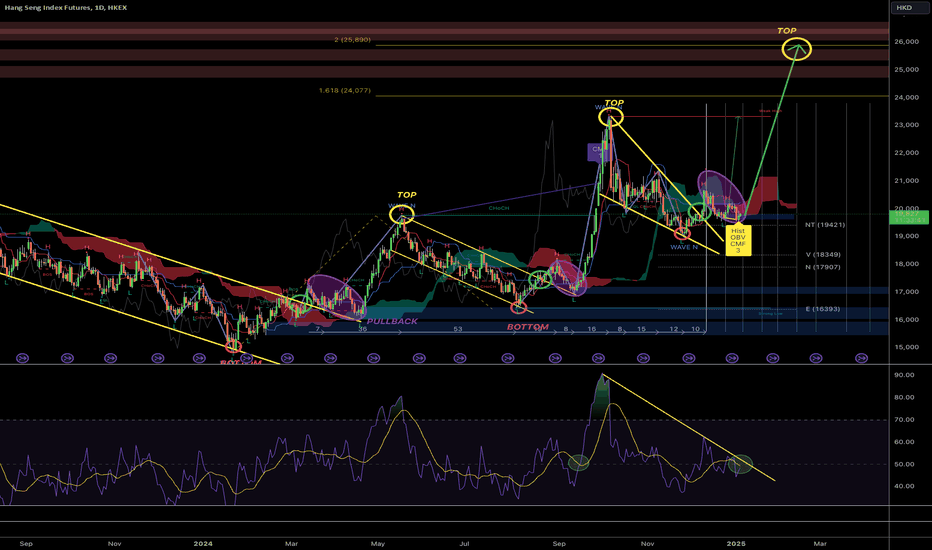Image resolution: width=932 pixels, height=550 pixels.
Task: Select the large CHoCH label on the dotted level line
Action: tap(499, 208)
